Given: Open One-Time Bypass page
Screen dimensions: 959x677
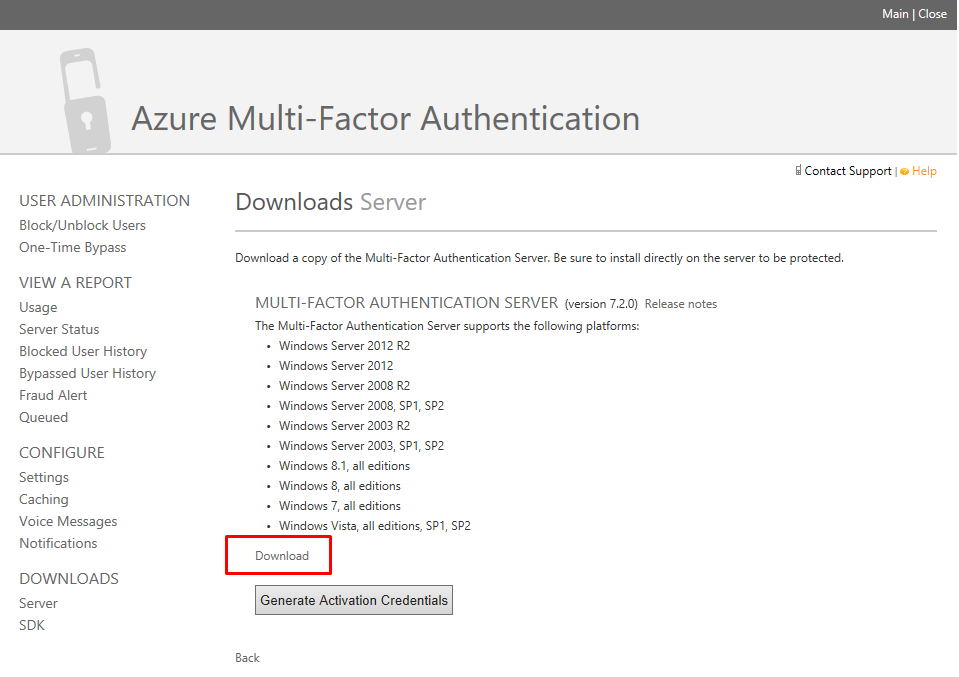Looking at the screenshot, I should coord(73,247).
